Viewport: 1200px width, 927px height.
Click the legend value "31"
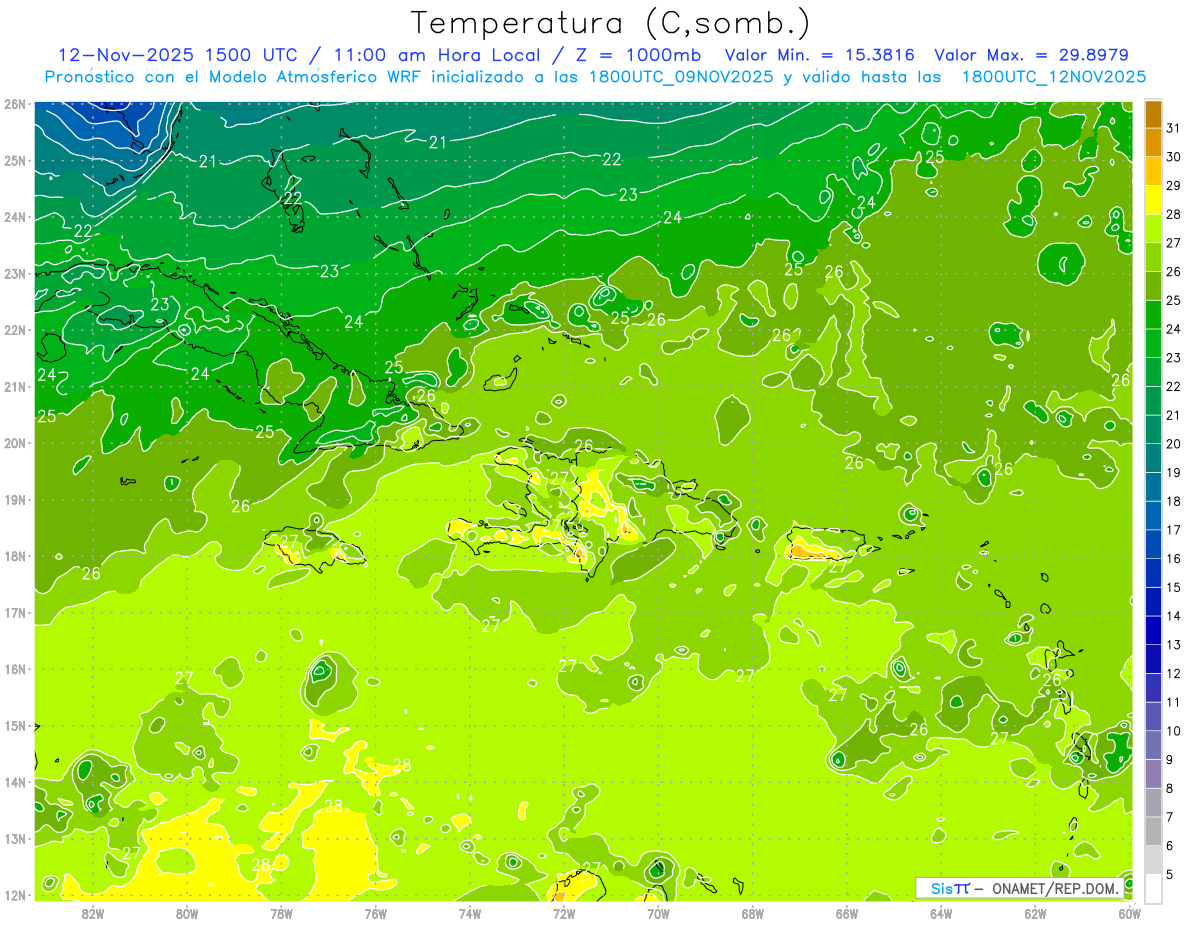coord(1173,129)
